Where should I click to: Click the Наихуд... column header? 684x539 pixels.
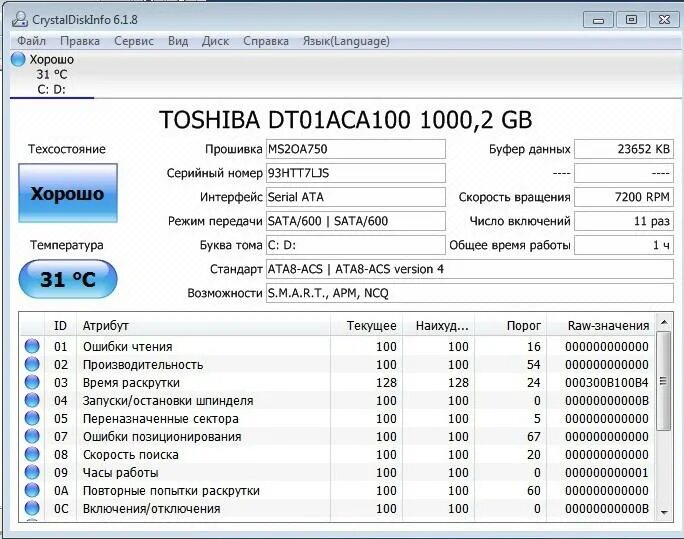pos(438,326)
